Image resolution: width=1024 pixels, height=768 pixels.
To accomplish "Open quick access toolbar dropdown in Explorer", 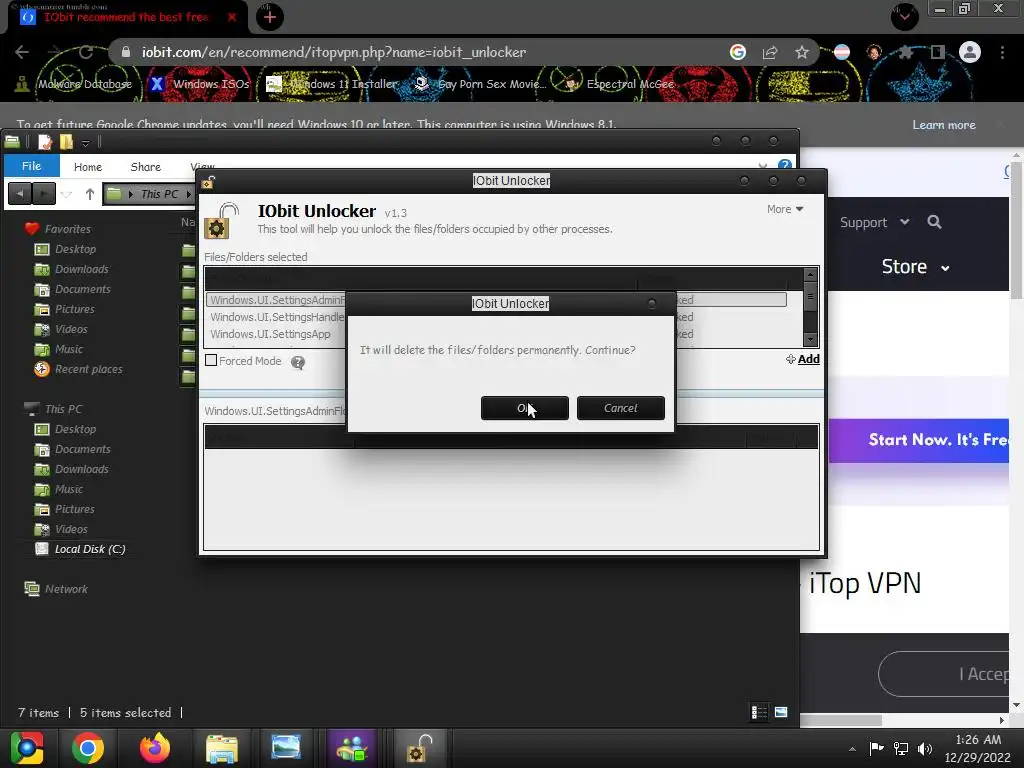I will (86, 142).
